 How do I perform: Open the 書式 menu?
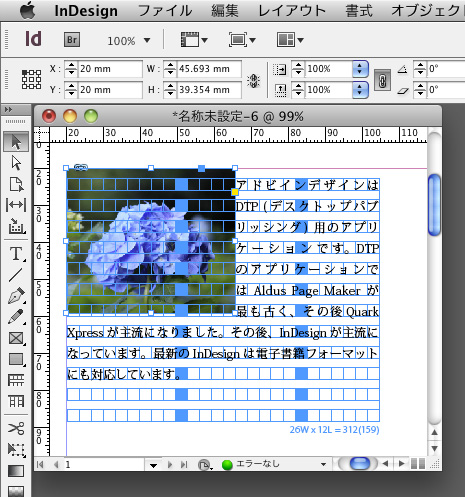(x=359, y=11)
